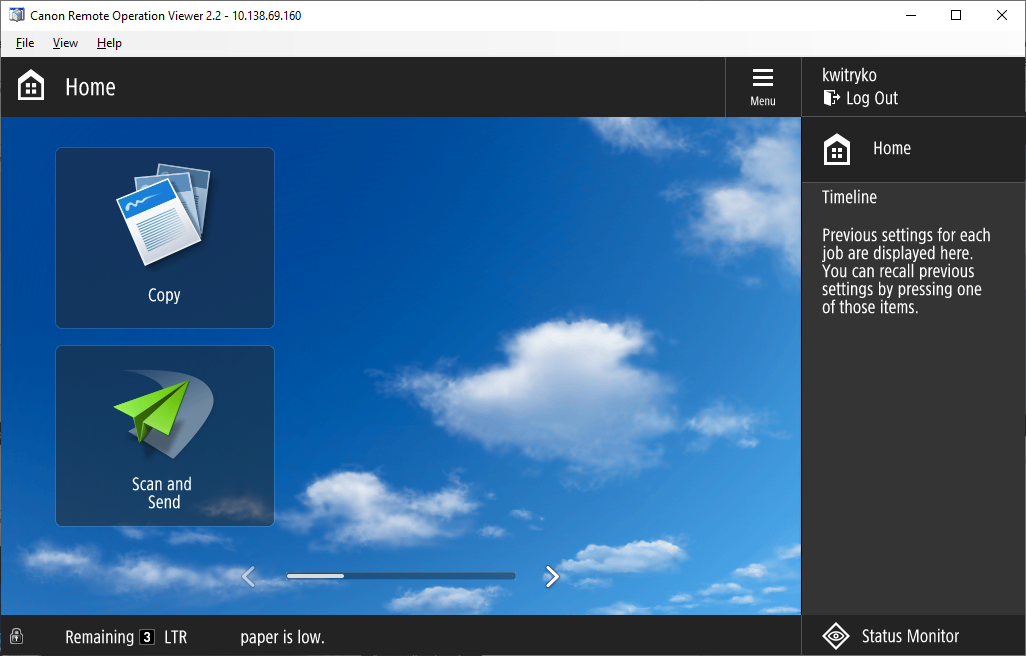Open the hamburger Menu on the top bar
This screenshot has height=656, width=1026.
(762, 86)
